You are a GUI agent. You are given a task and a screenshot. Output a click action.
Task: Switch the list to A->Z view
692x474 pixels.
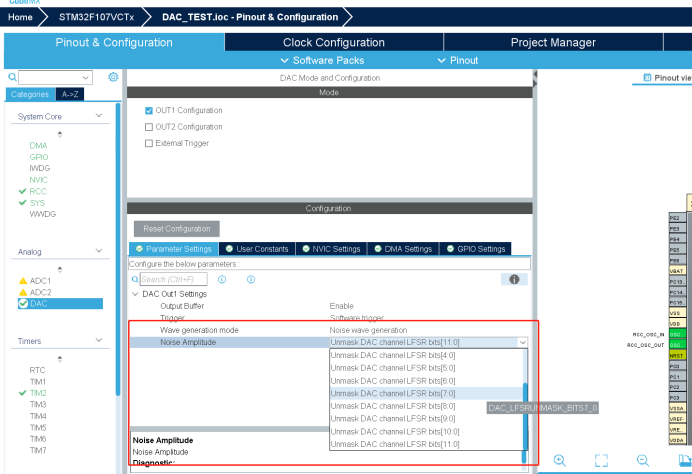point(70,94)
